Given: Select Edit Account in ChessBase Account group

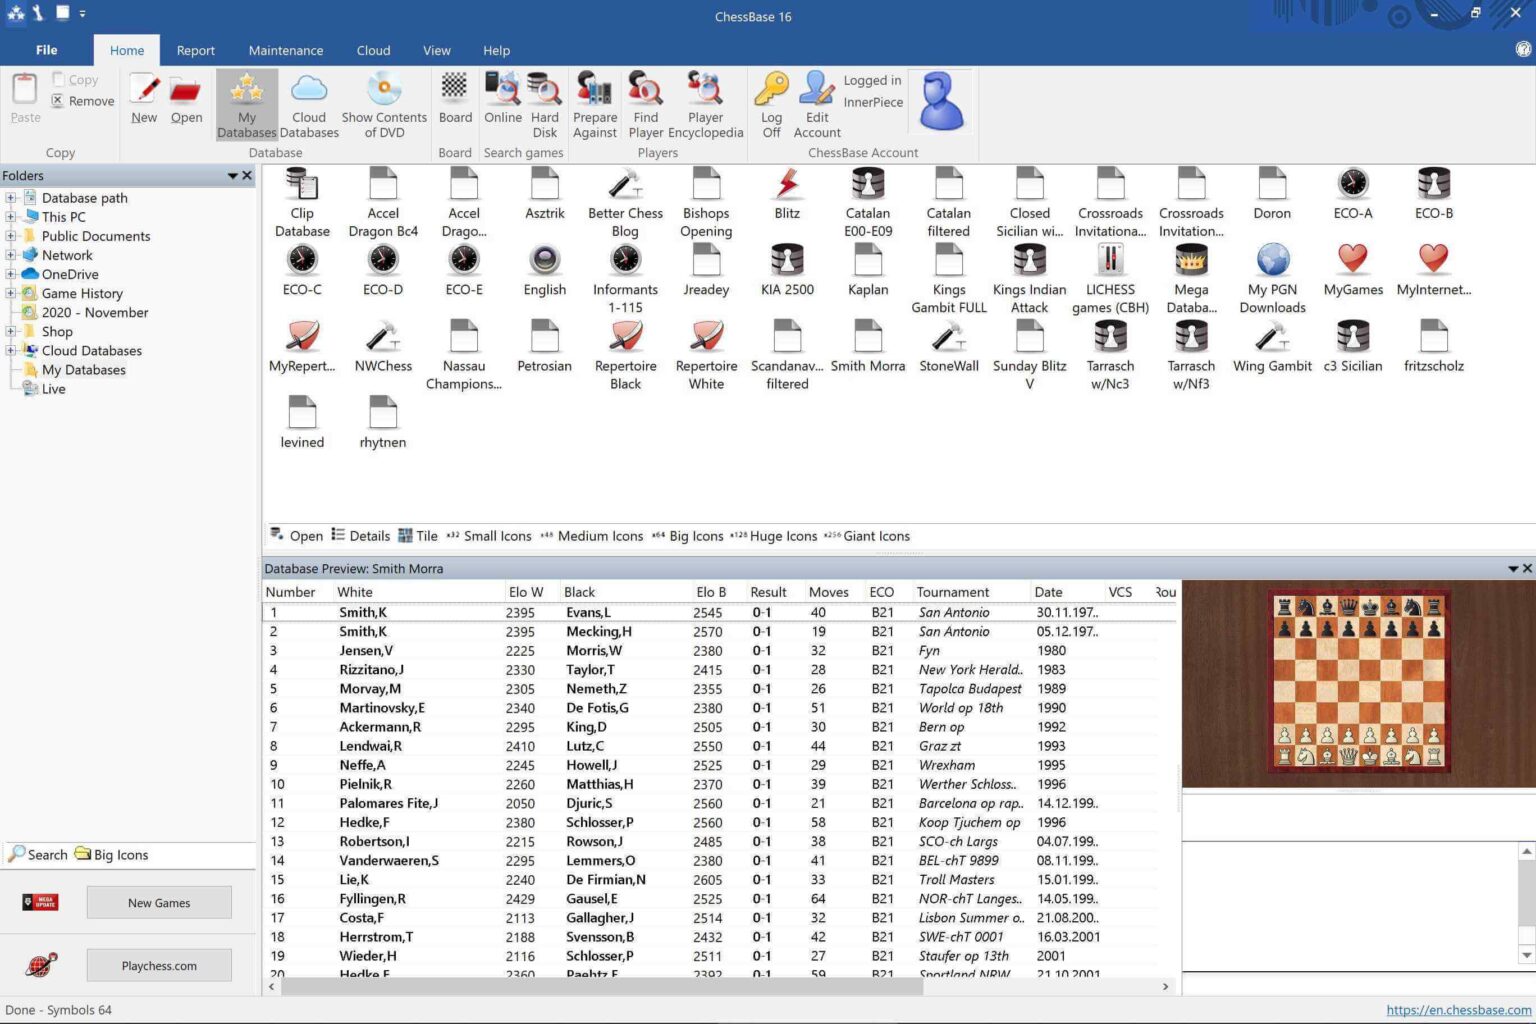Looking at the screenshot, I should coord(816,100).
